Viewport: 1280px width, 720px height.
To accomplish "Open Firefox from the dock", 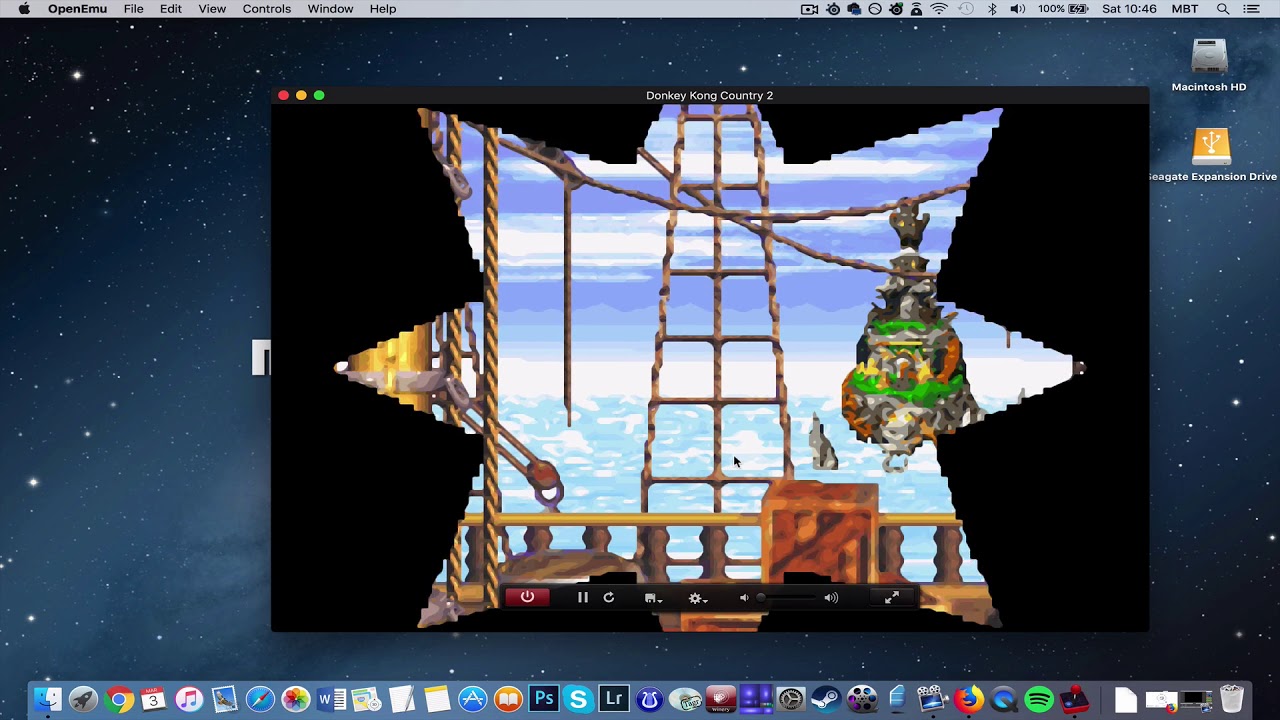I will pos(968,699).
